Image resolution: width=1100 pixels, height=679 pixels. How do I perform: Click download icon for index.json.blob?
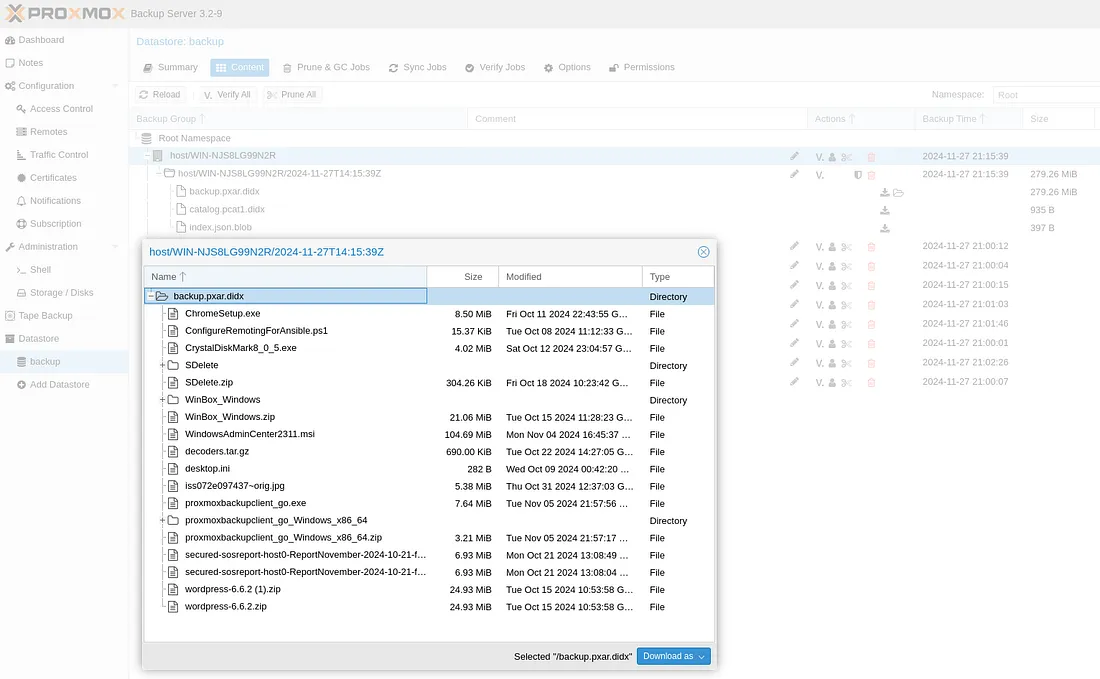(885, 228)
